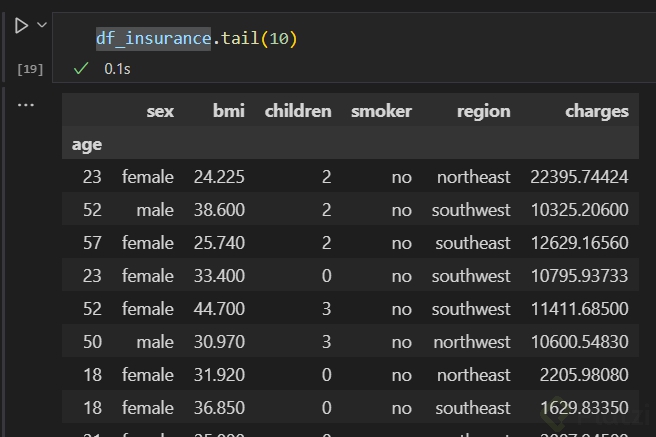The height and width of the screenshot is (437, 656).
Task: Click the age 57 index cell
Action: click(x=91, y=243)
